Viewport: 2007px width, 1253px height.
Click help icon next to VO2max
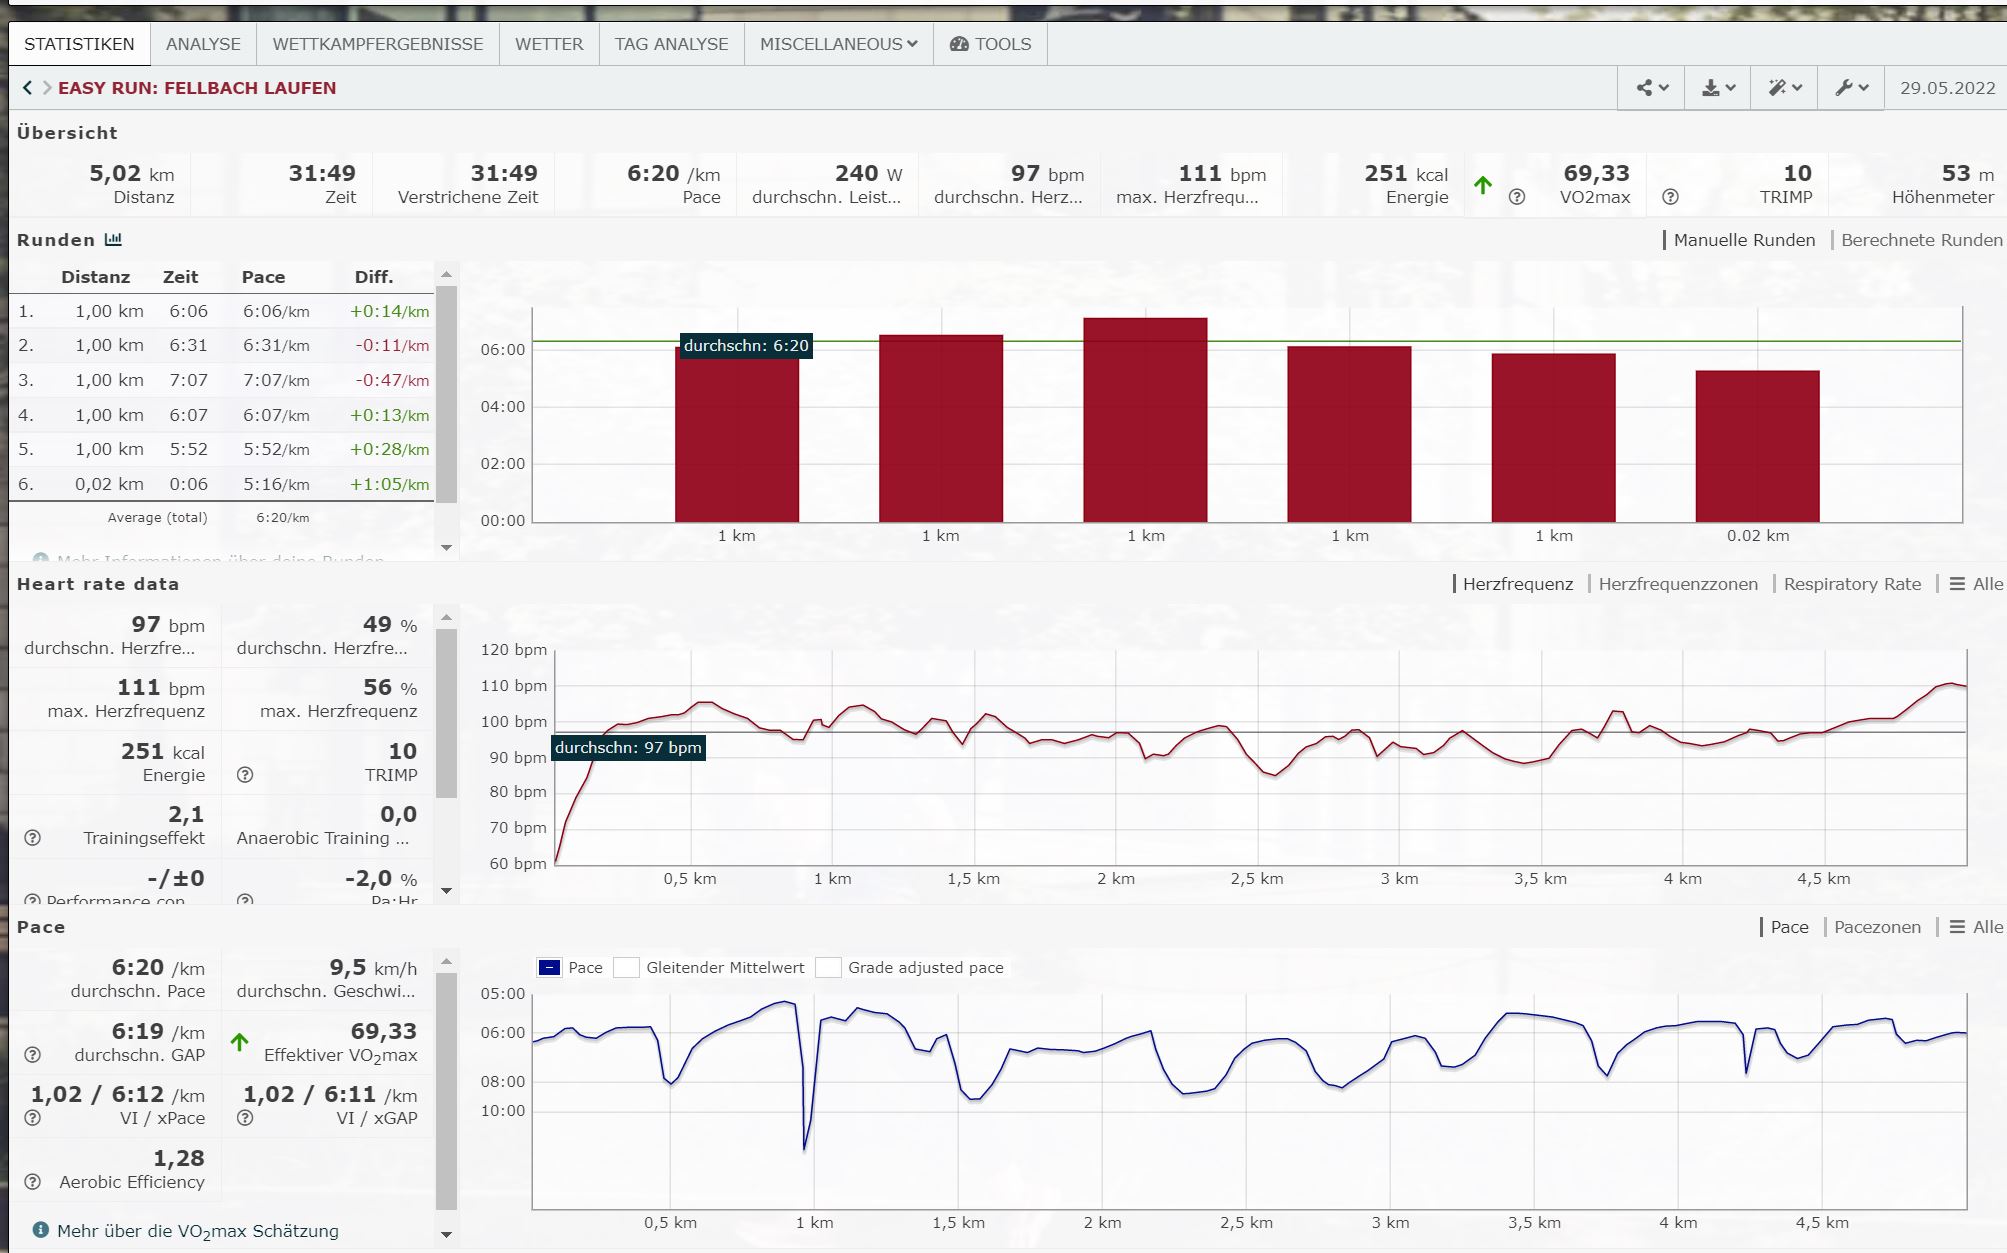pos(1517,197)
